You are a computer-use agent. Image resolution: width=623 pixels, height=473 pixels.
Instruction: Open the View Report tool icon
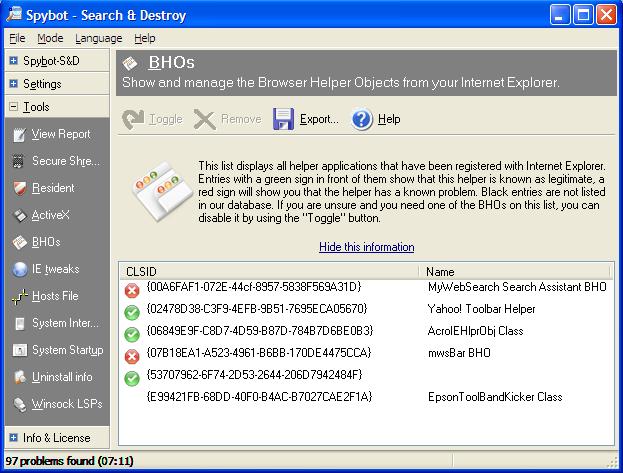tap(19, 135)
